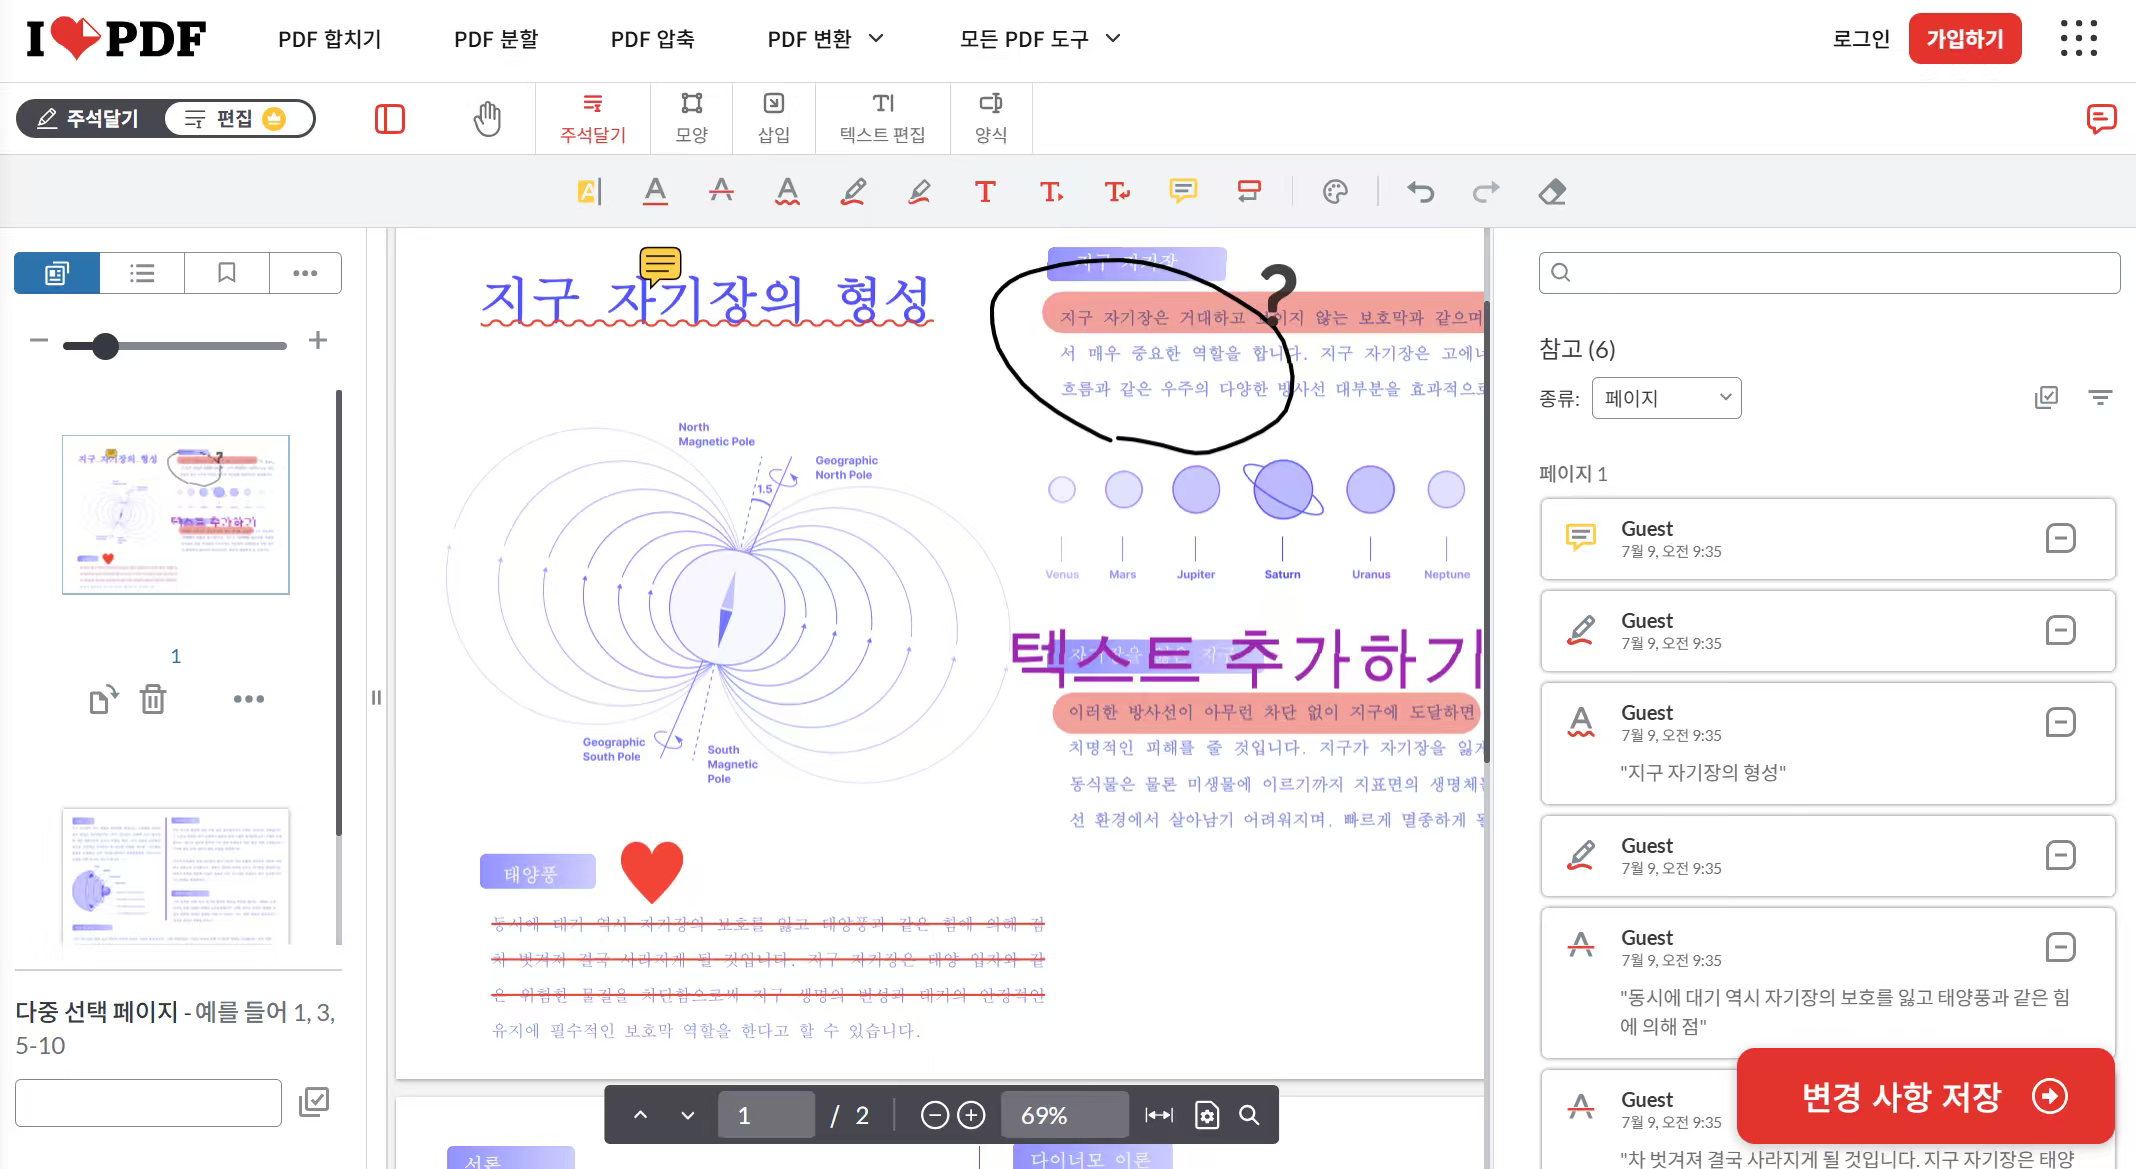Select the eraser tool
Image resolution: width=2136 pixels, height=1169 pixels.
click(x=1552, y=191)
